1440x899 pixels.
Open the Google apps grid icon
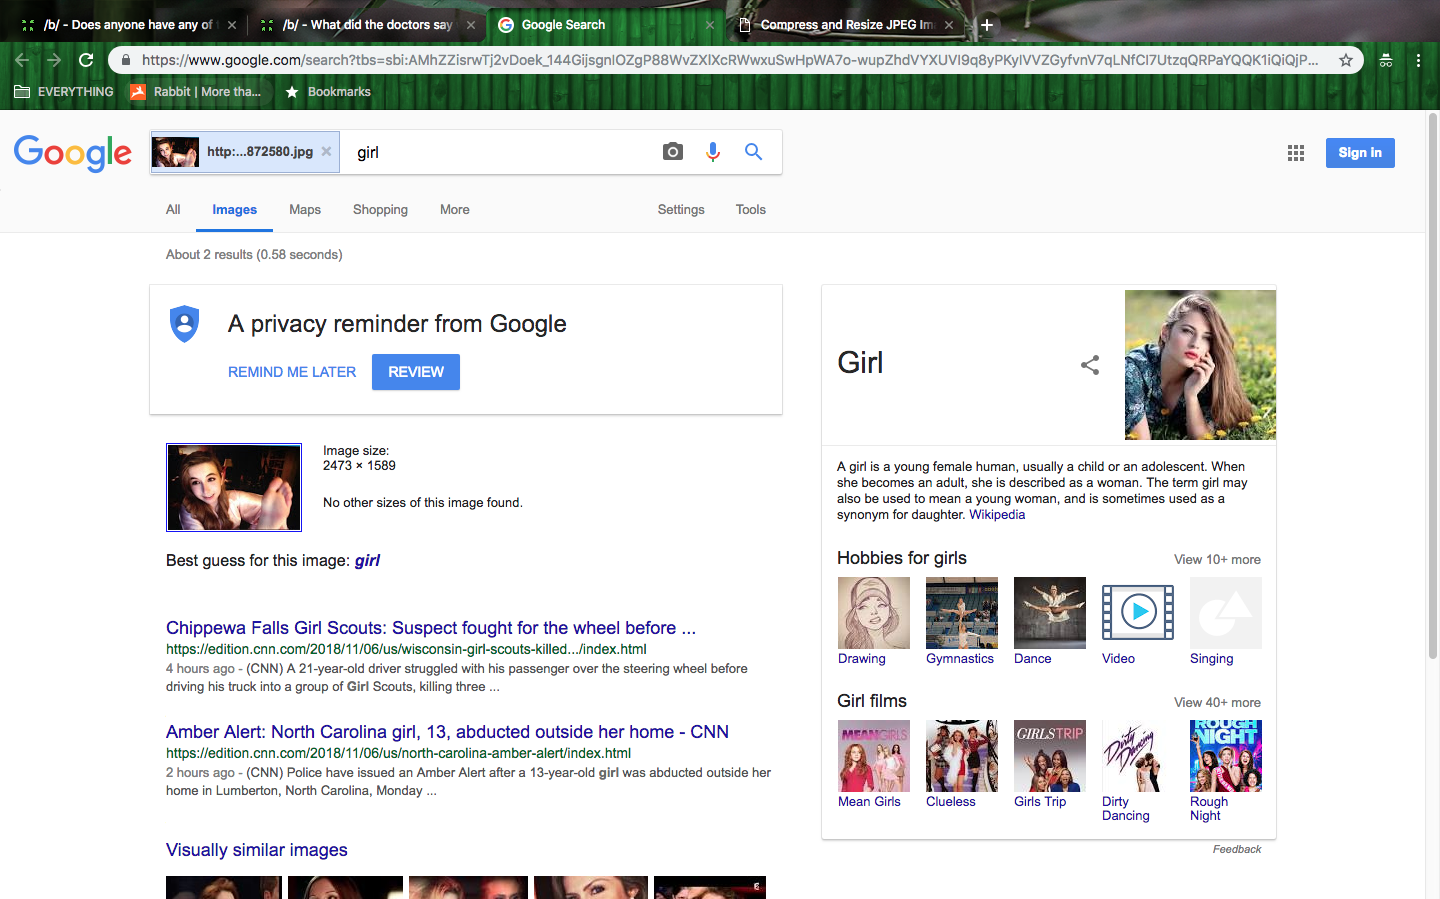[x=1296, y=153]
